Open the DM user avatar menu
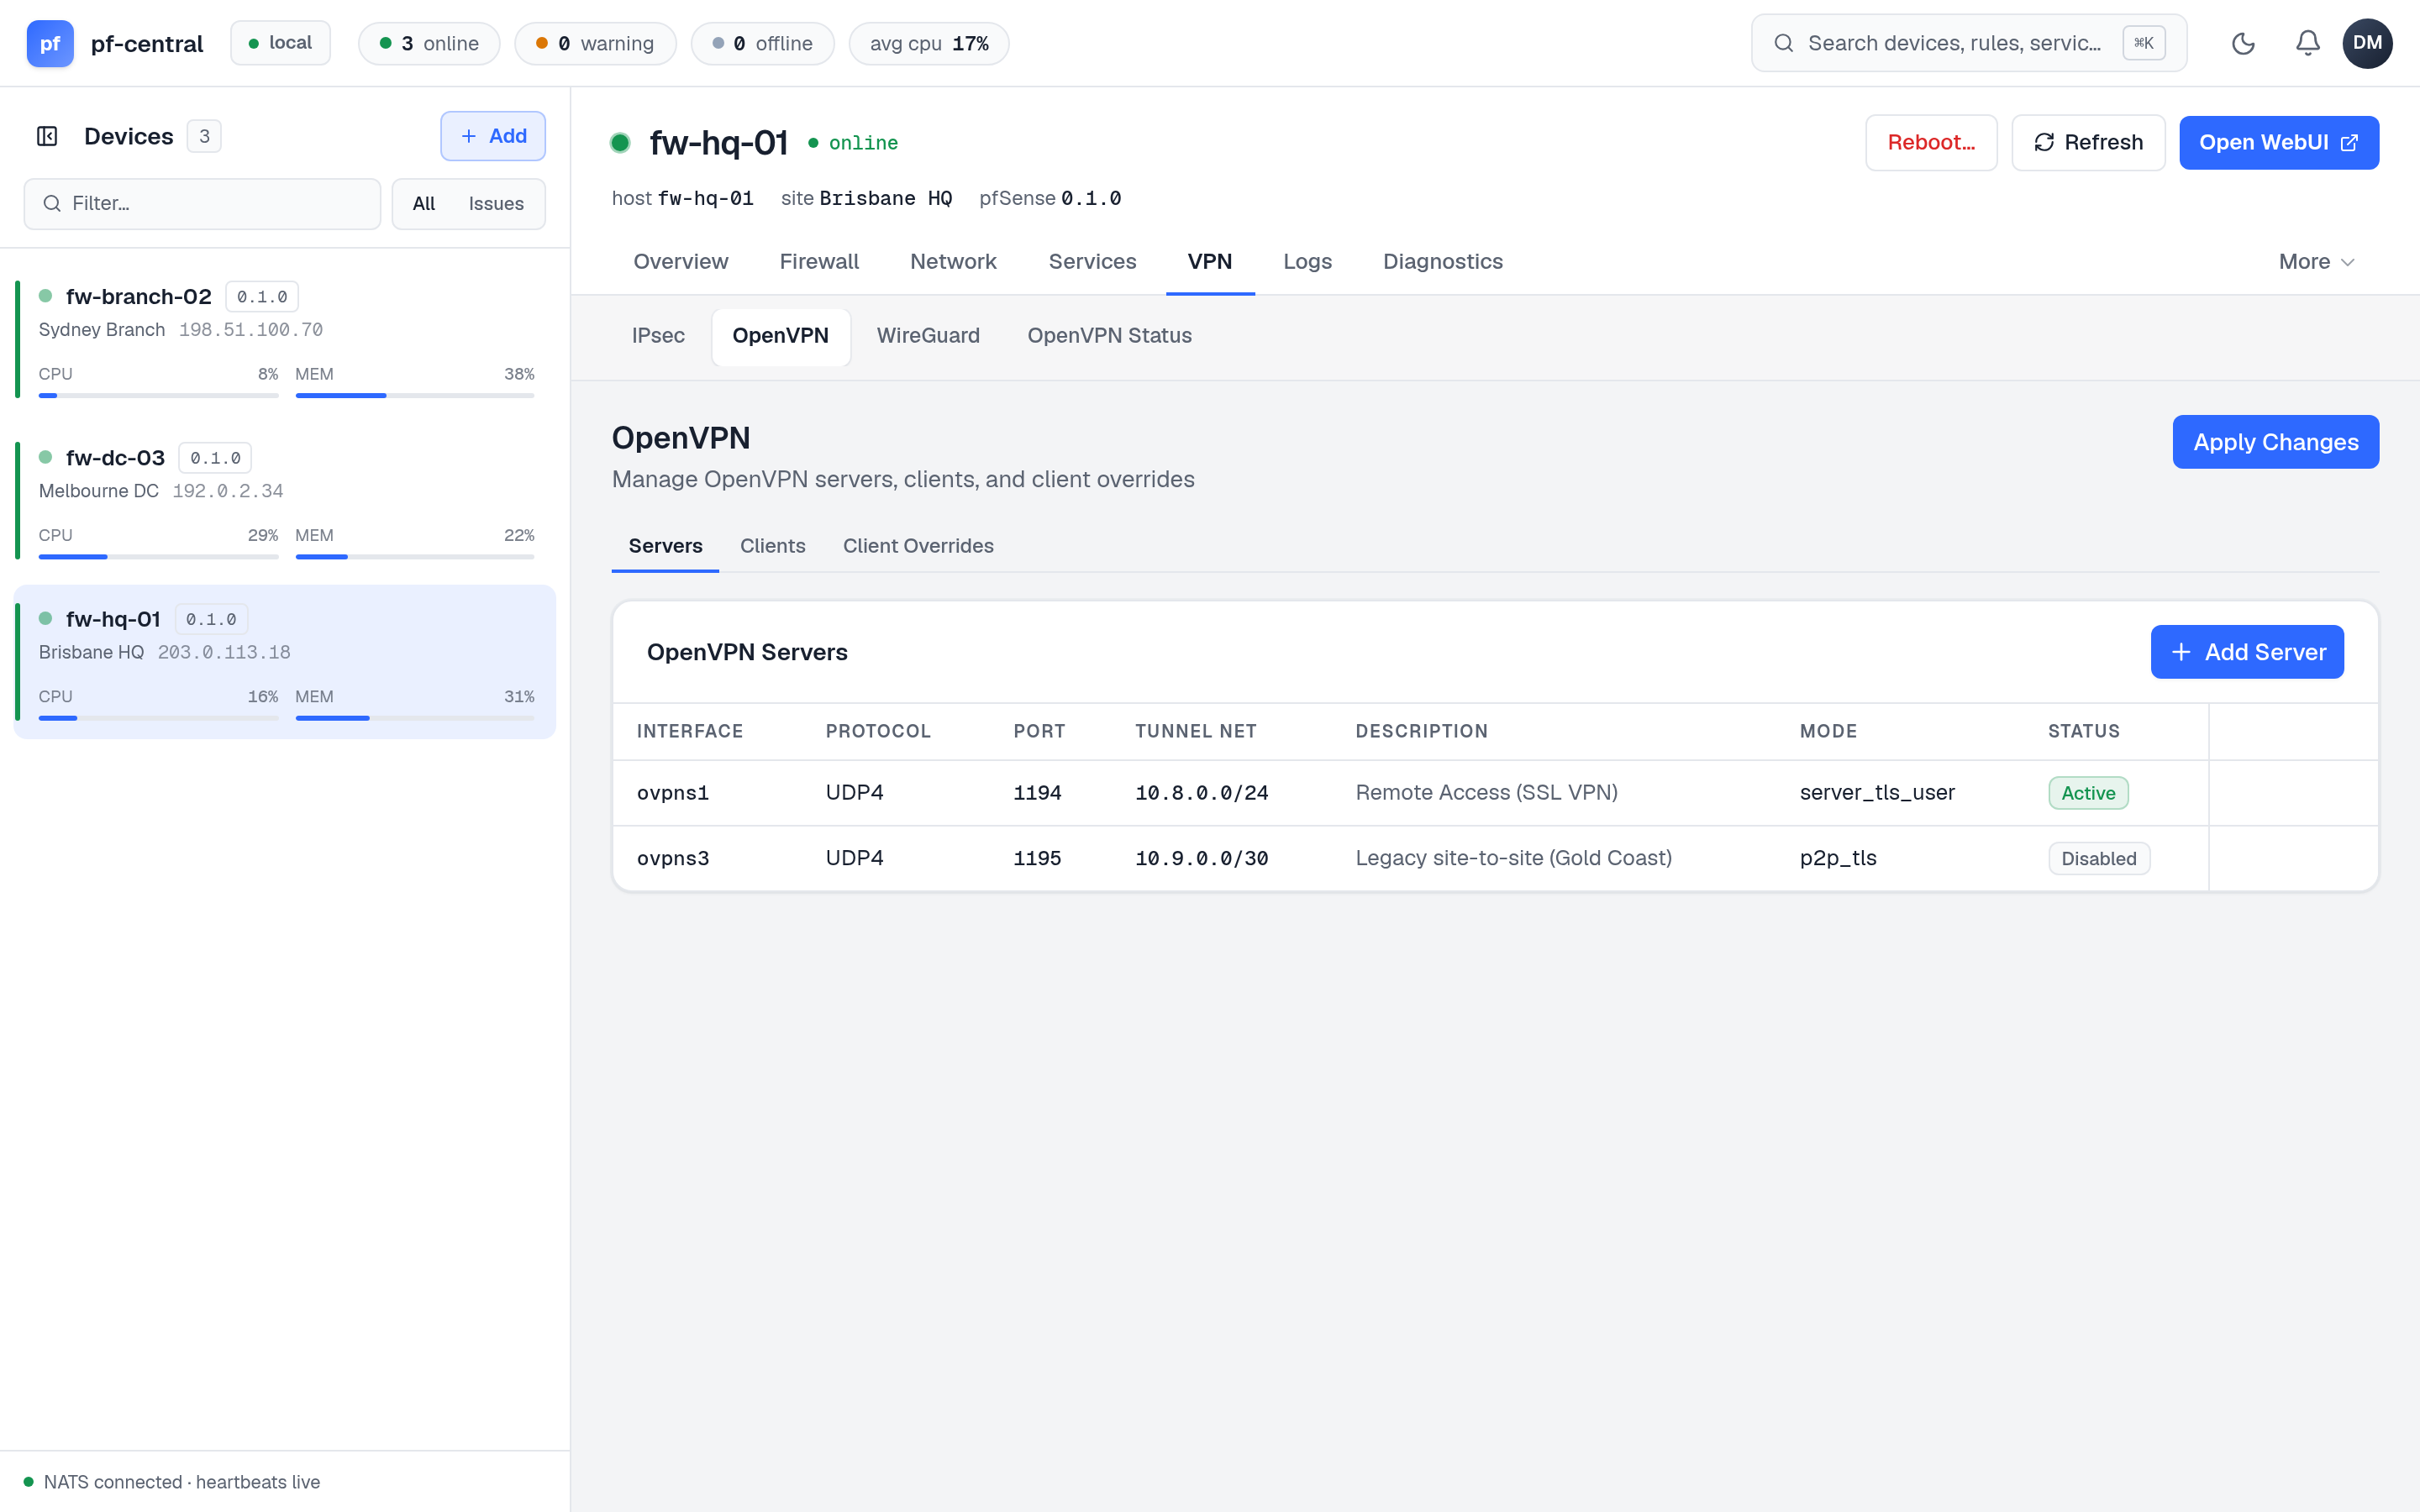Screen dimensions: 2420x1512 click(x=2367, y=43)
